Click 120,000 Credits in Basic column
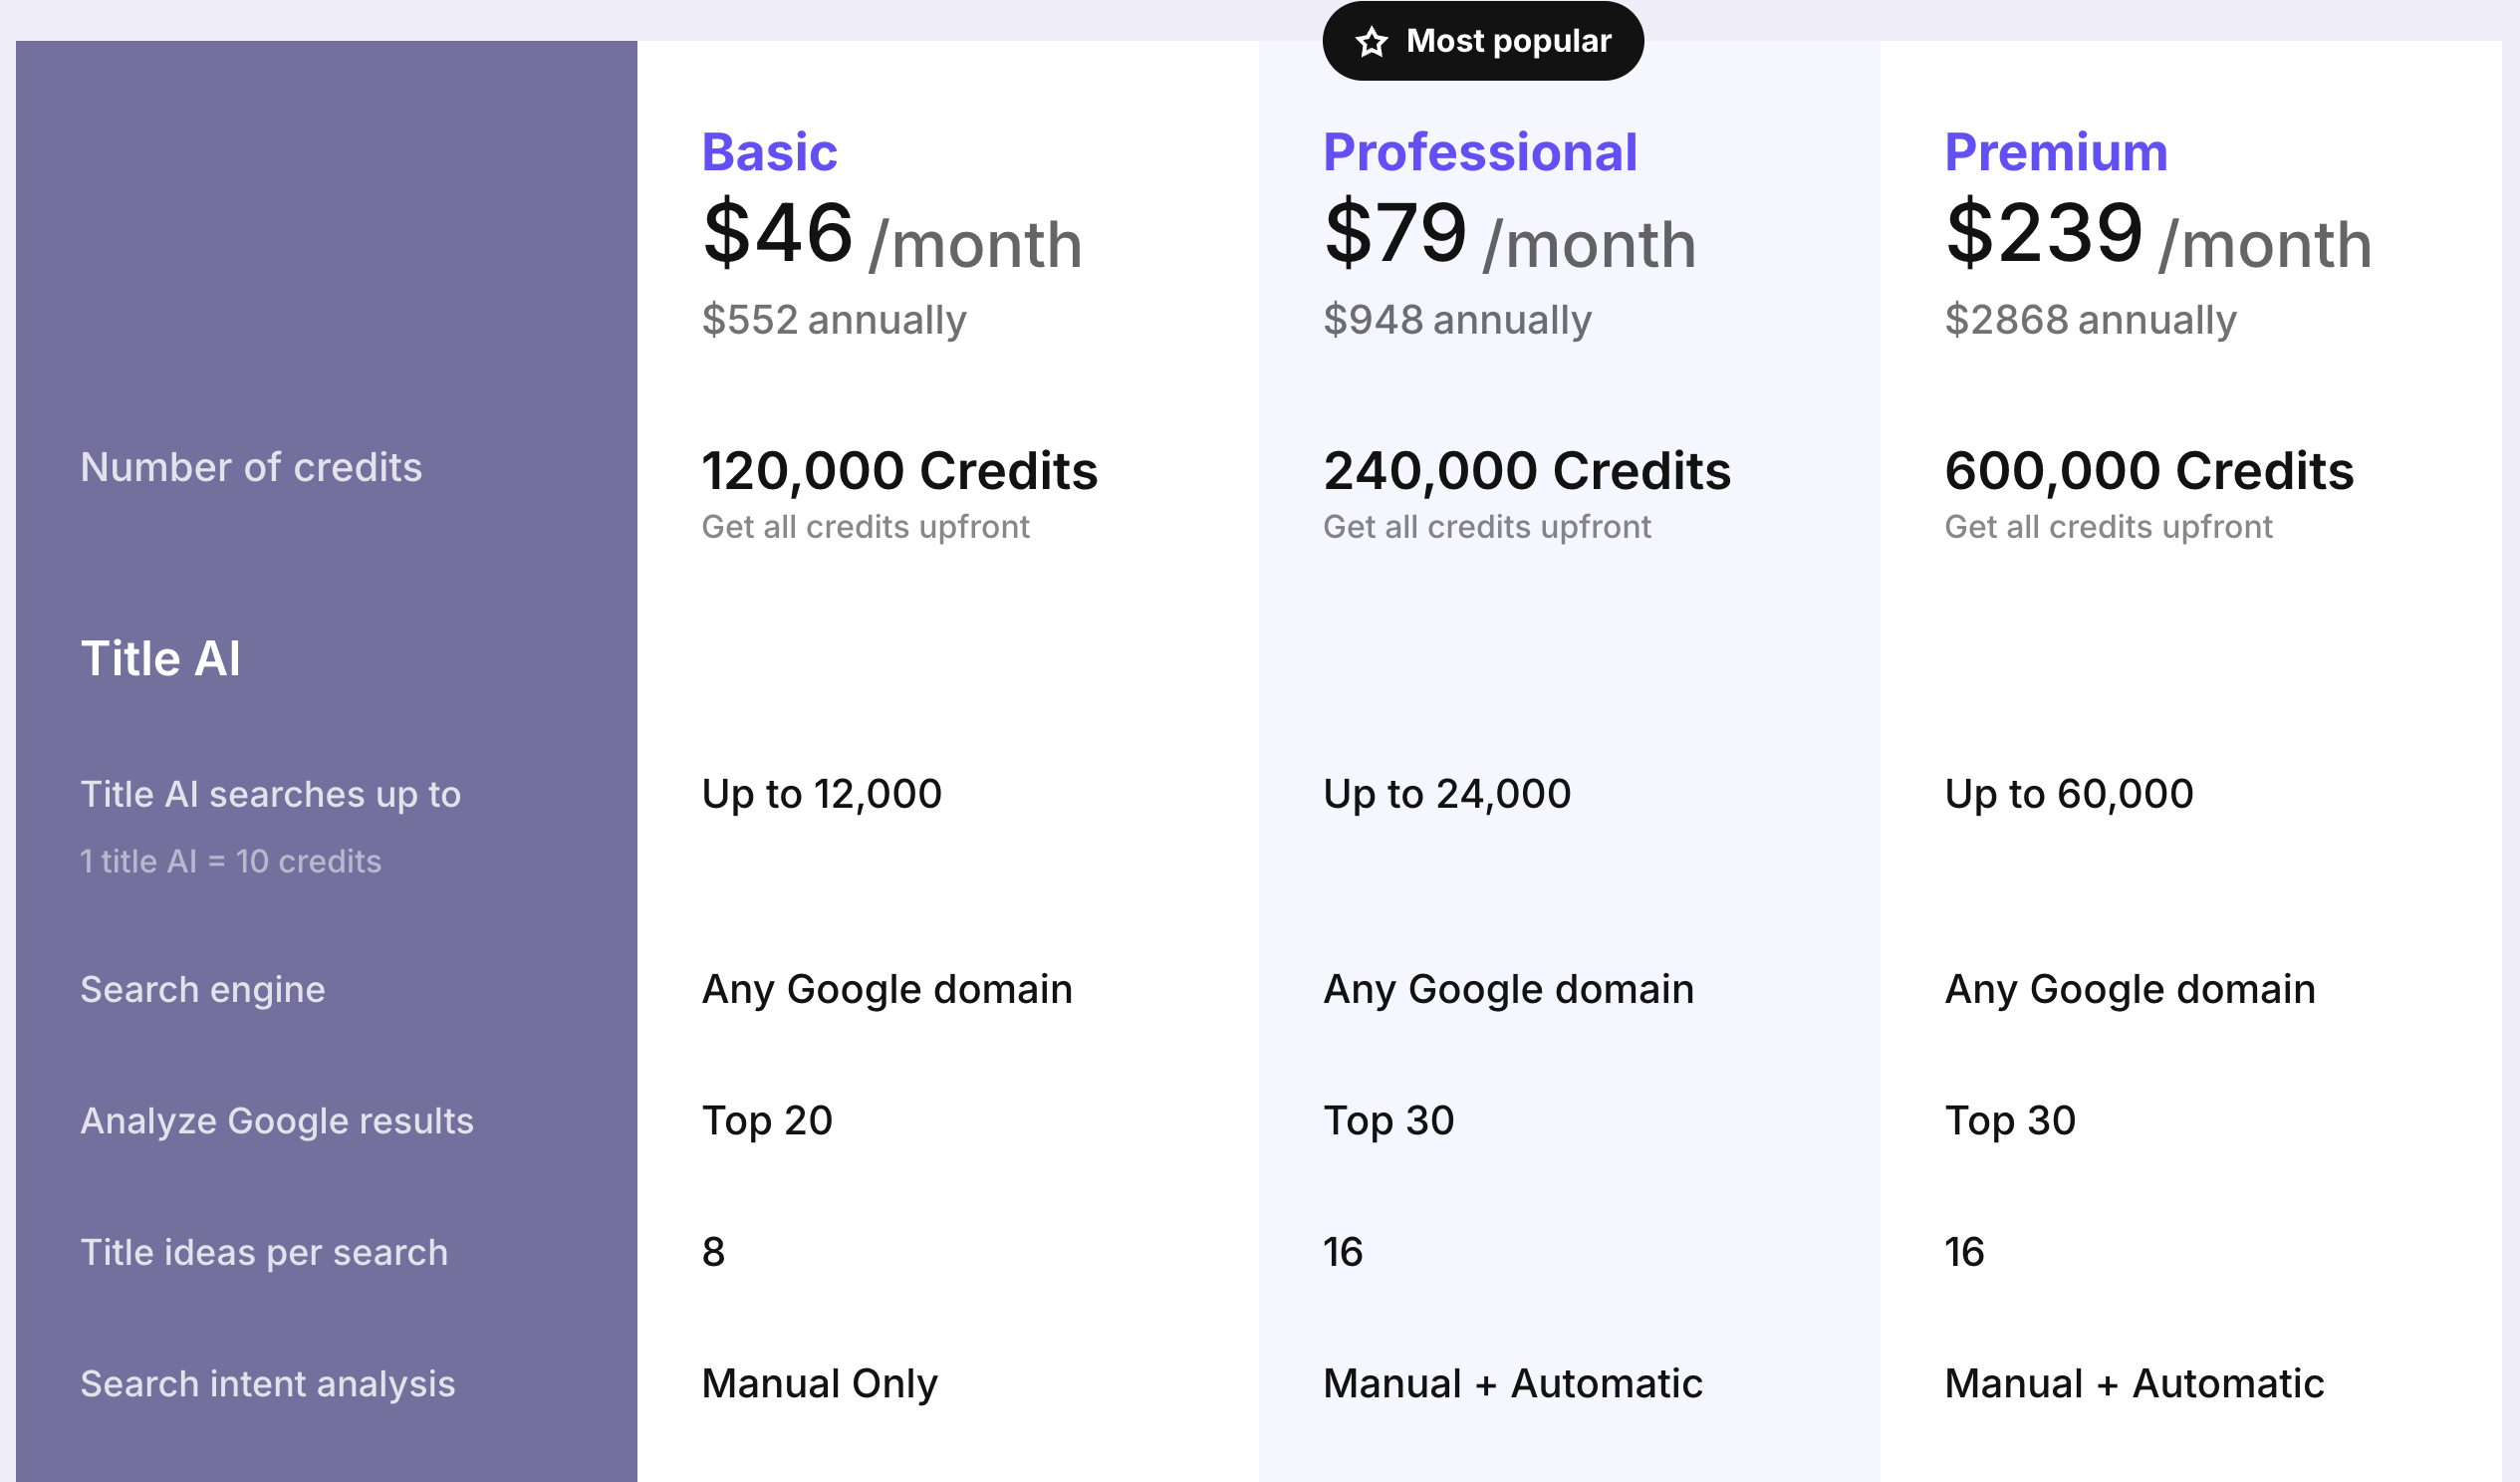The image size is (2520, 1482). (x=900, y=471)
